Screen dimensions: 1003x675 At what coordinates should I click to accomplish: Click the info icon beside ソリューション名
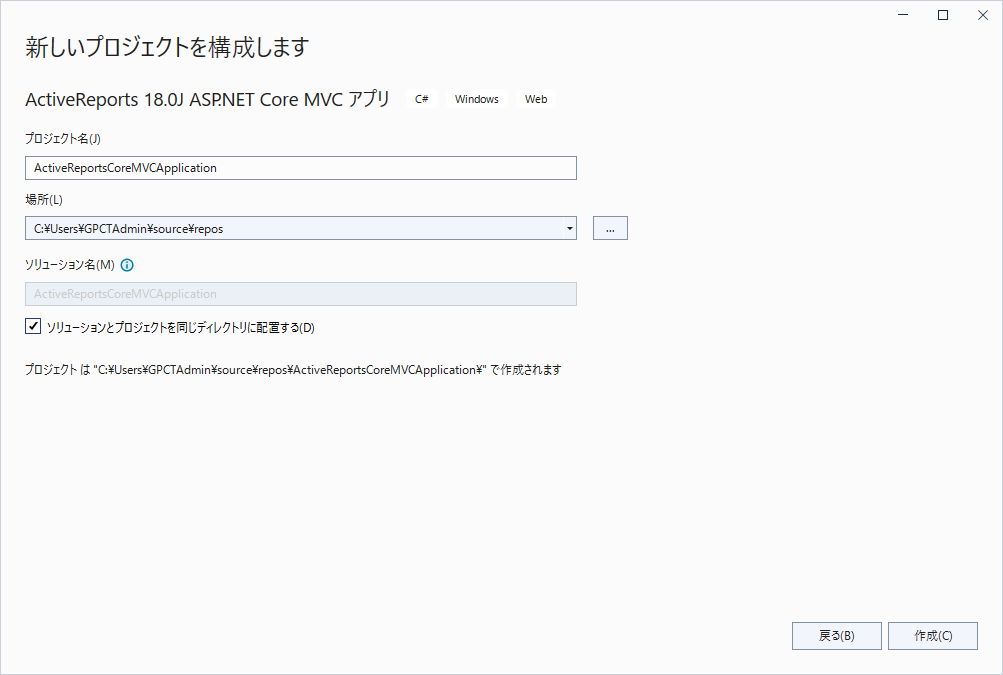127,265
